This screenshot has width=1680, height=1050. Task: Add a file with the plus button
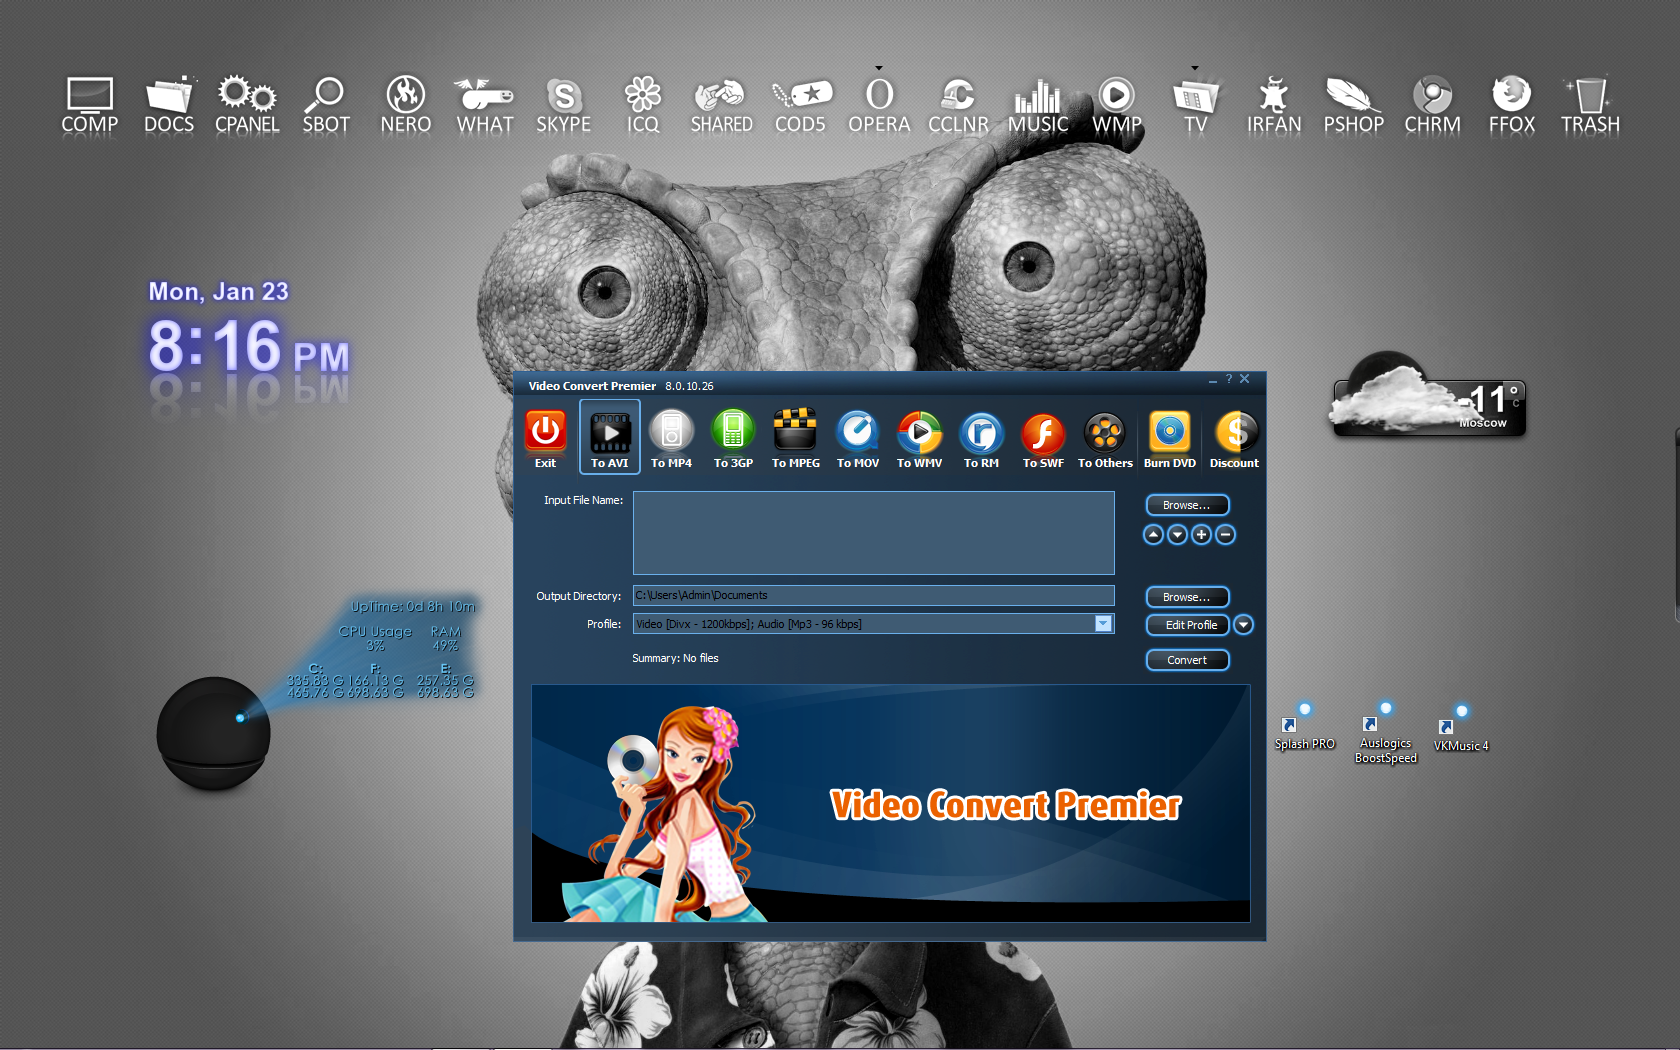[x=1201, y=535]
